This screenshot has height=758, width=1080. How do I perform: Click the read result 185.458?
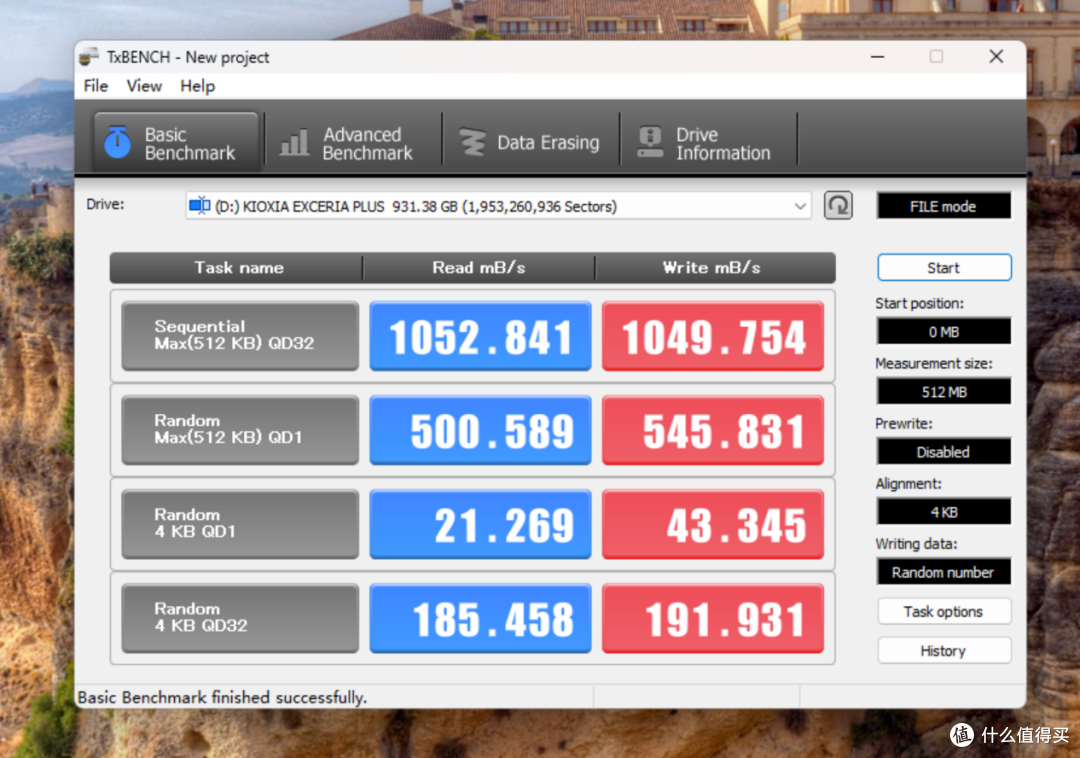coord(480,618)
